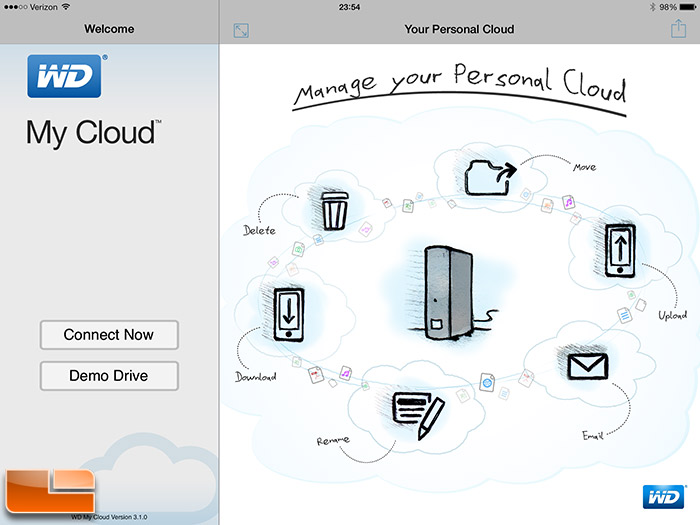Tap the battery indicator in the status bar

(x=688, y=7)
